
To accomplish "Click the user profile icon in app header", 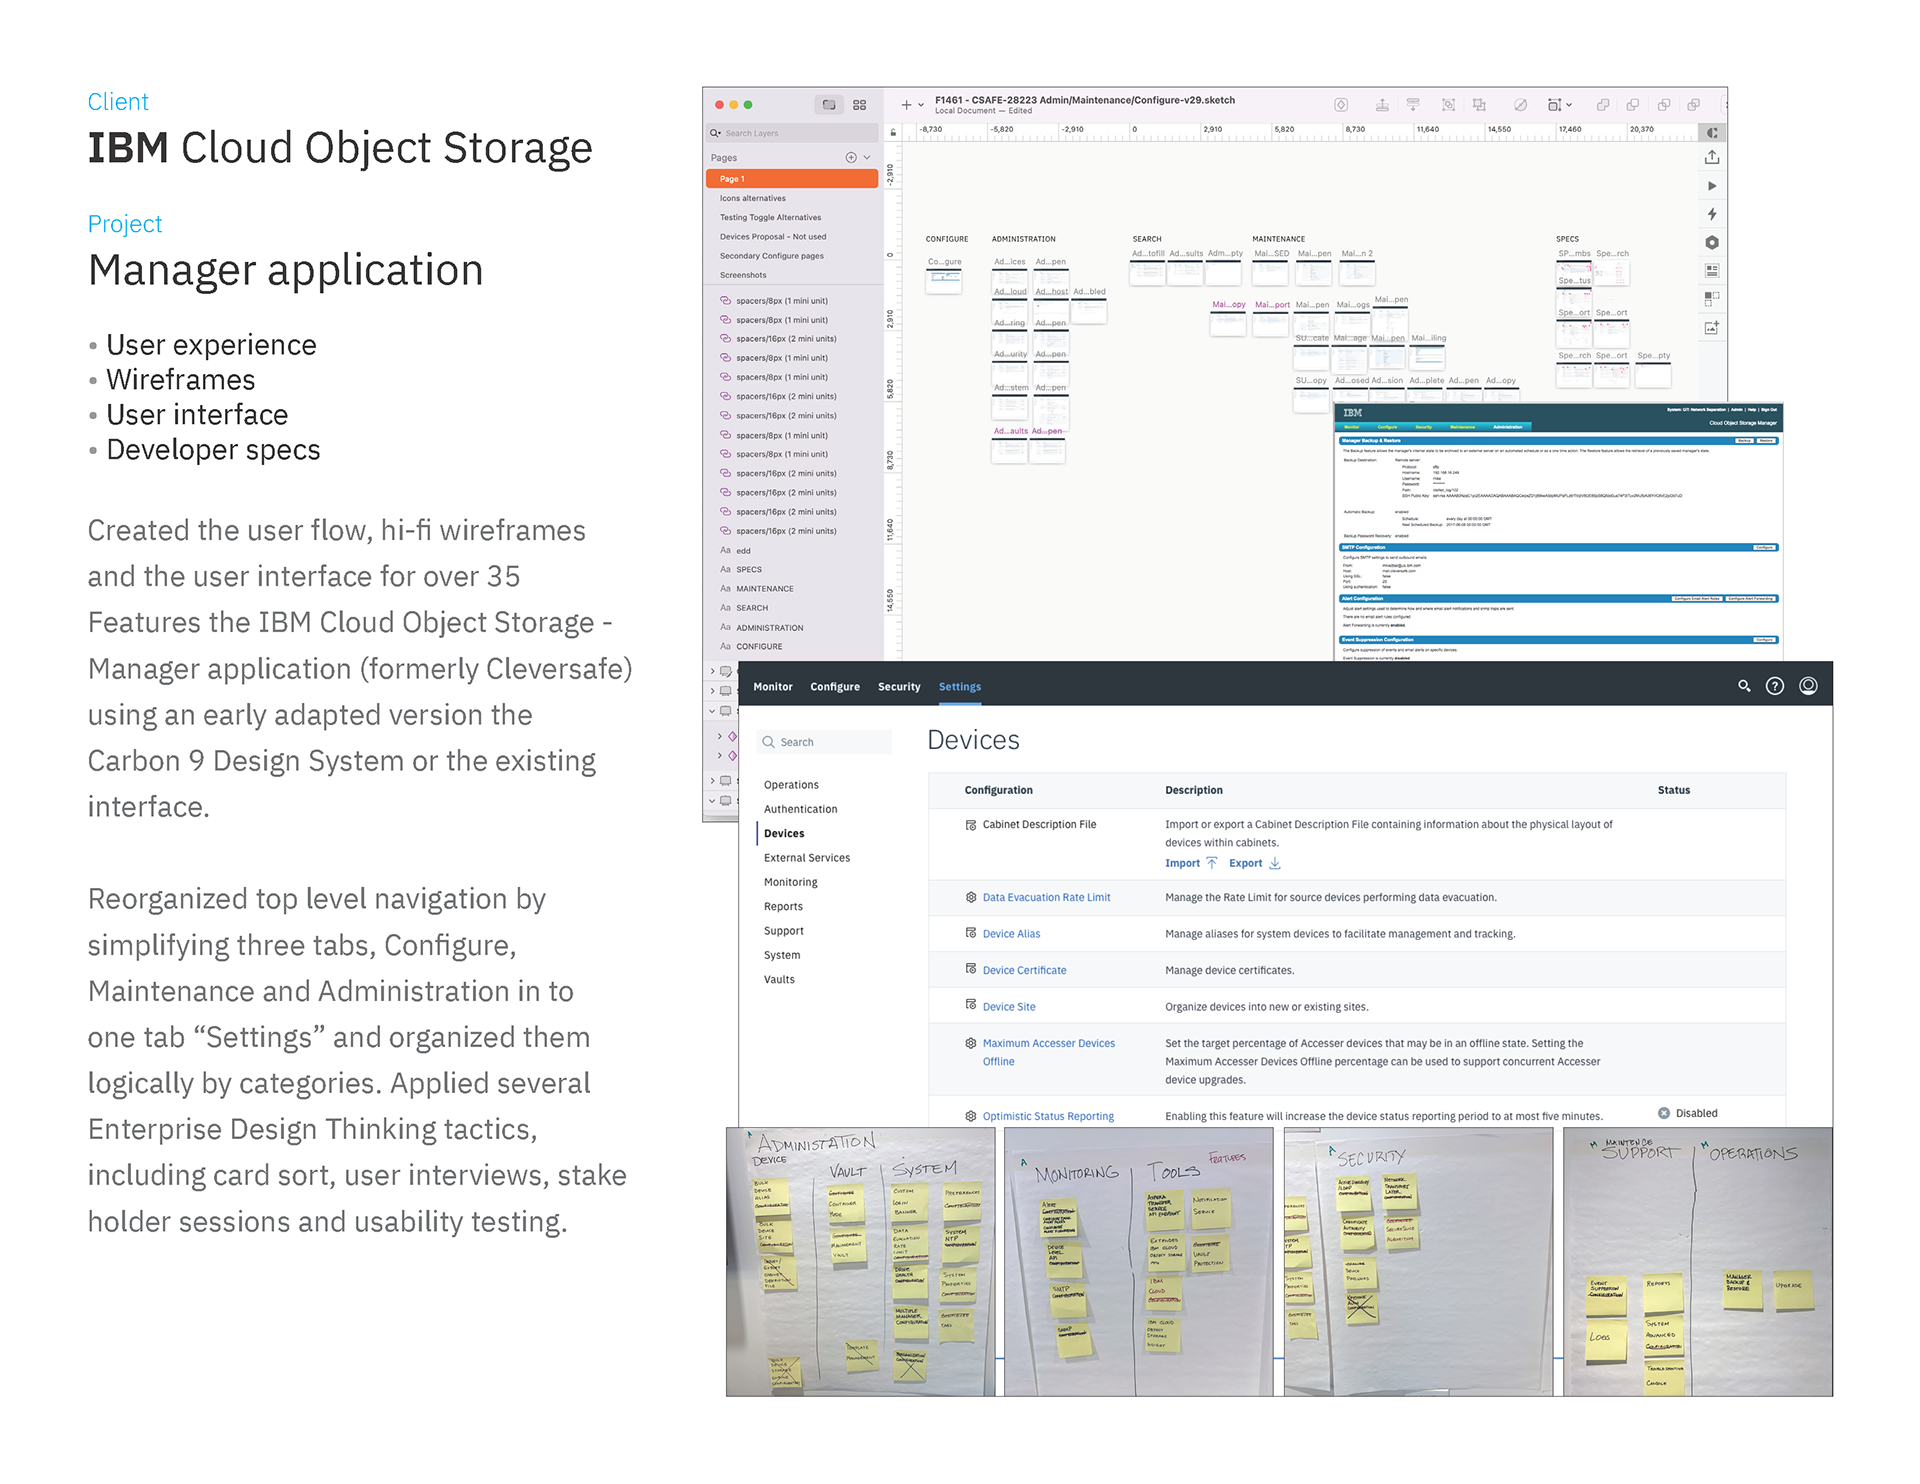I will coord(1808,686).
